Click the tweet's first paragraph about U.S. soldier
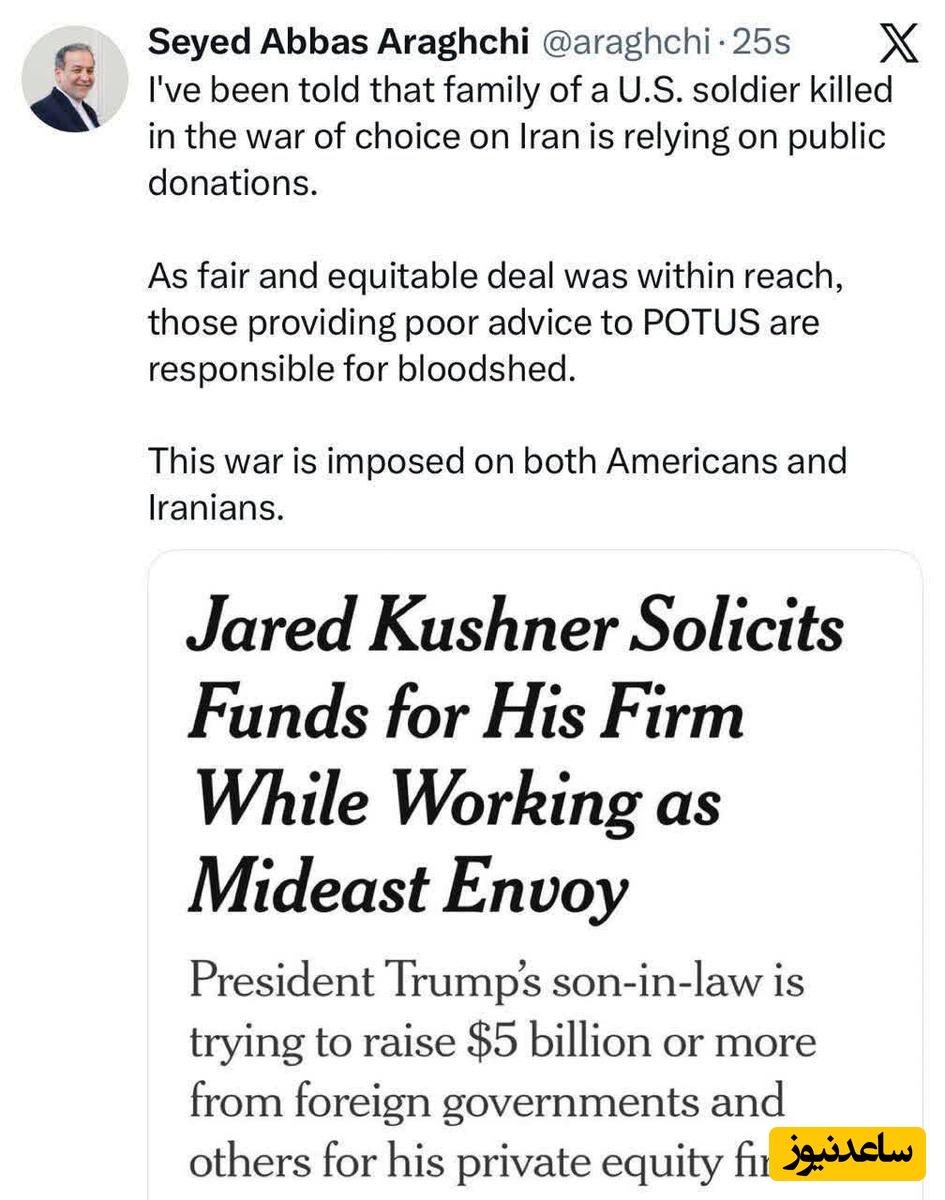Screen dimensions: 945x1200 (519, 136)
